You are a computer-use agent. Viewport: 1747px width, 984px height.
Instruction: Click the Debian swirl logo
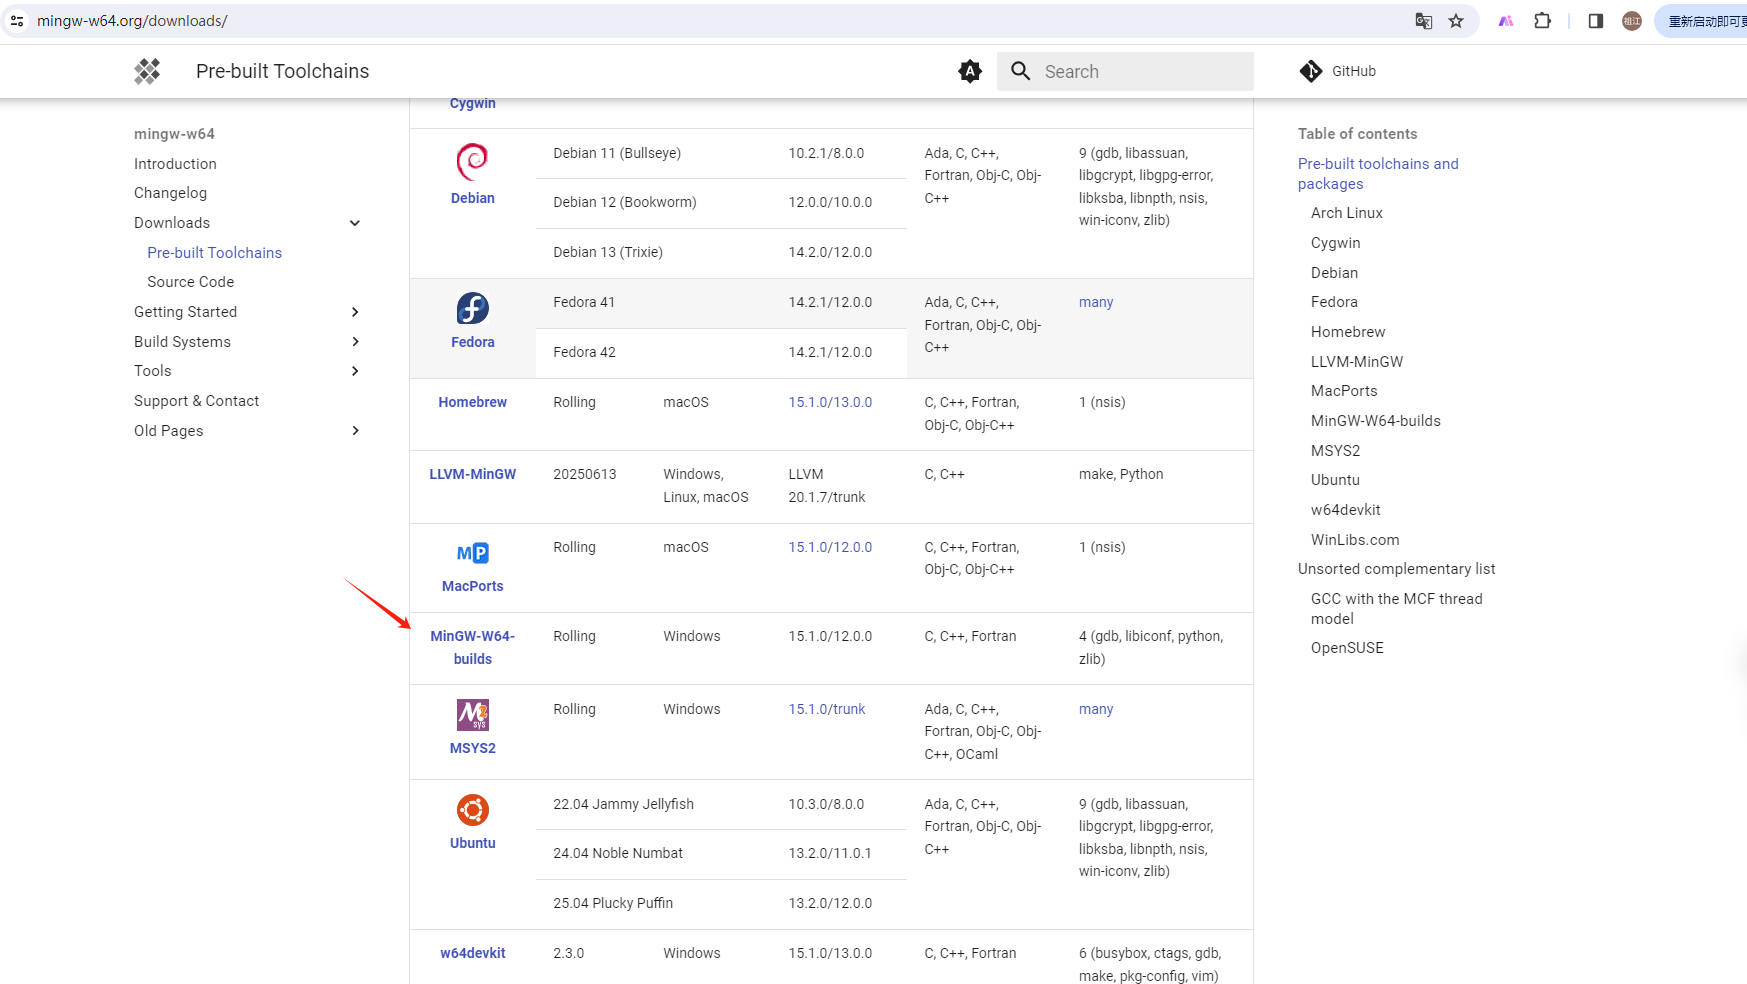click(x=472, y=161)
